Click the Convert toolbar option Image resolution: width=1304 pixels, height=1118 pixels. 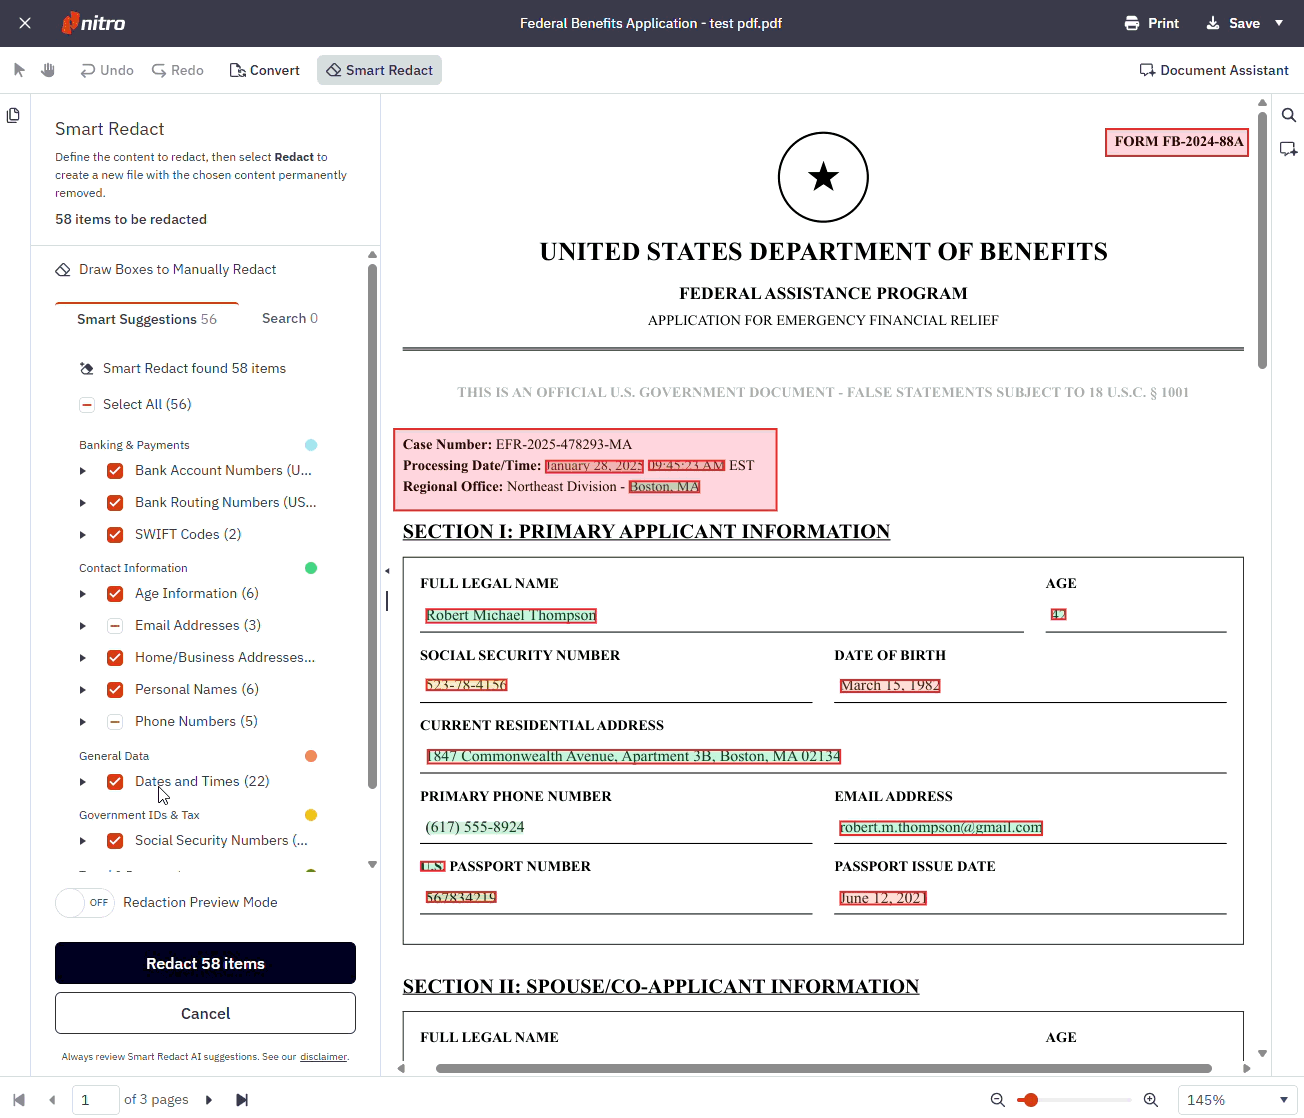coord(265,70)
